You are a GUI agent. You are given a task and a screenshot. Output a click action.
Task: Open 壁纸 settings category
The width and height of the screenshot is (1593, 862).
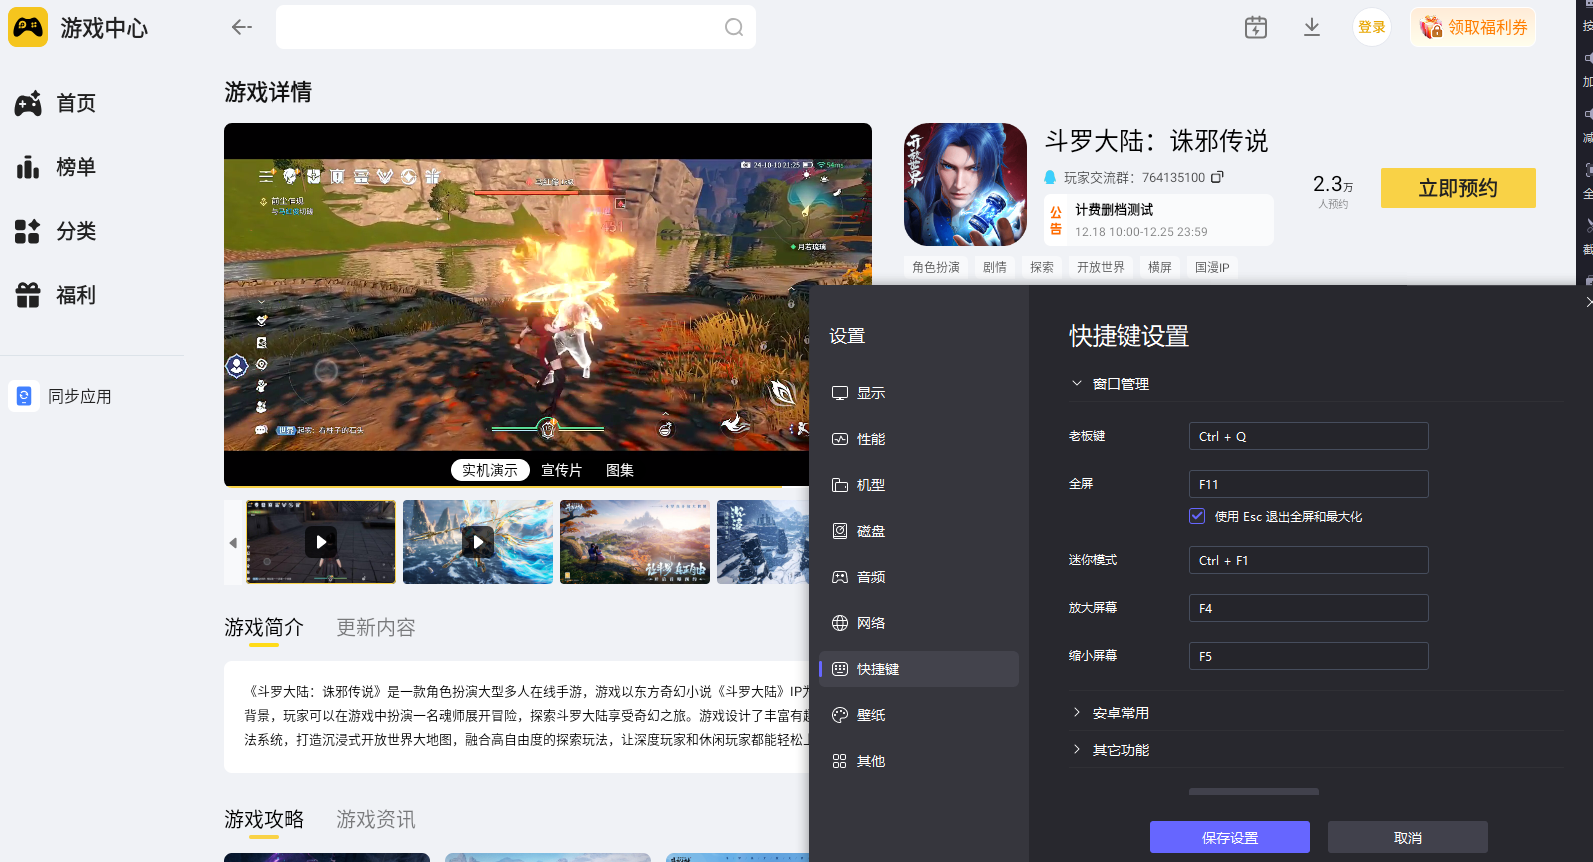870,715
